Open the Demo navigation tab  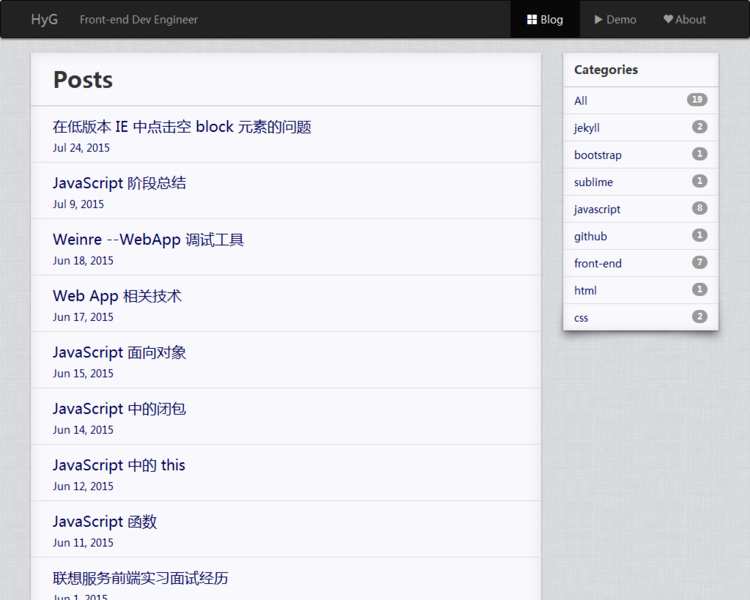tap(614, 20)
